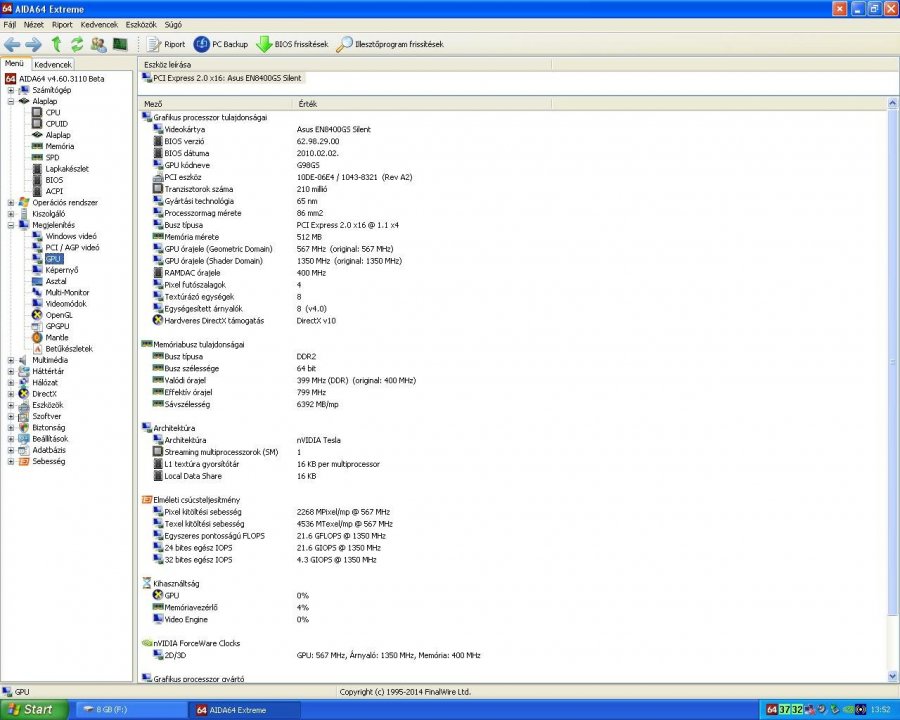Click the Windows Start button

point(34,710)
